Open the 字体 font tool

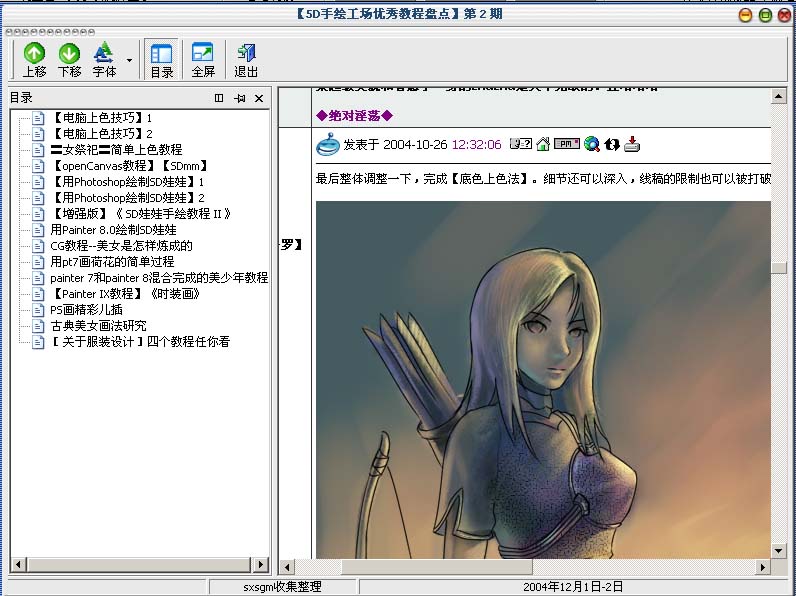tap(104, 60)
